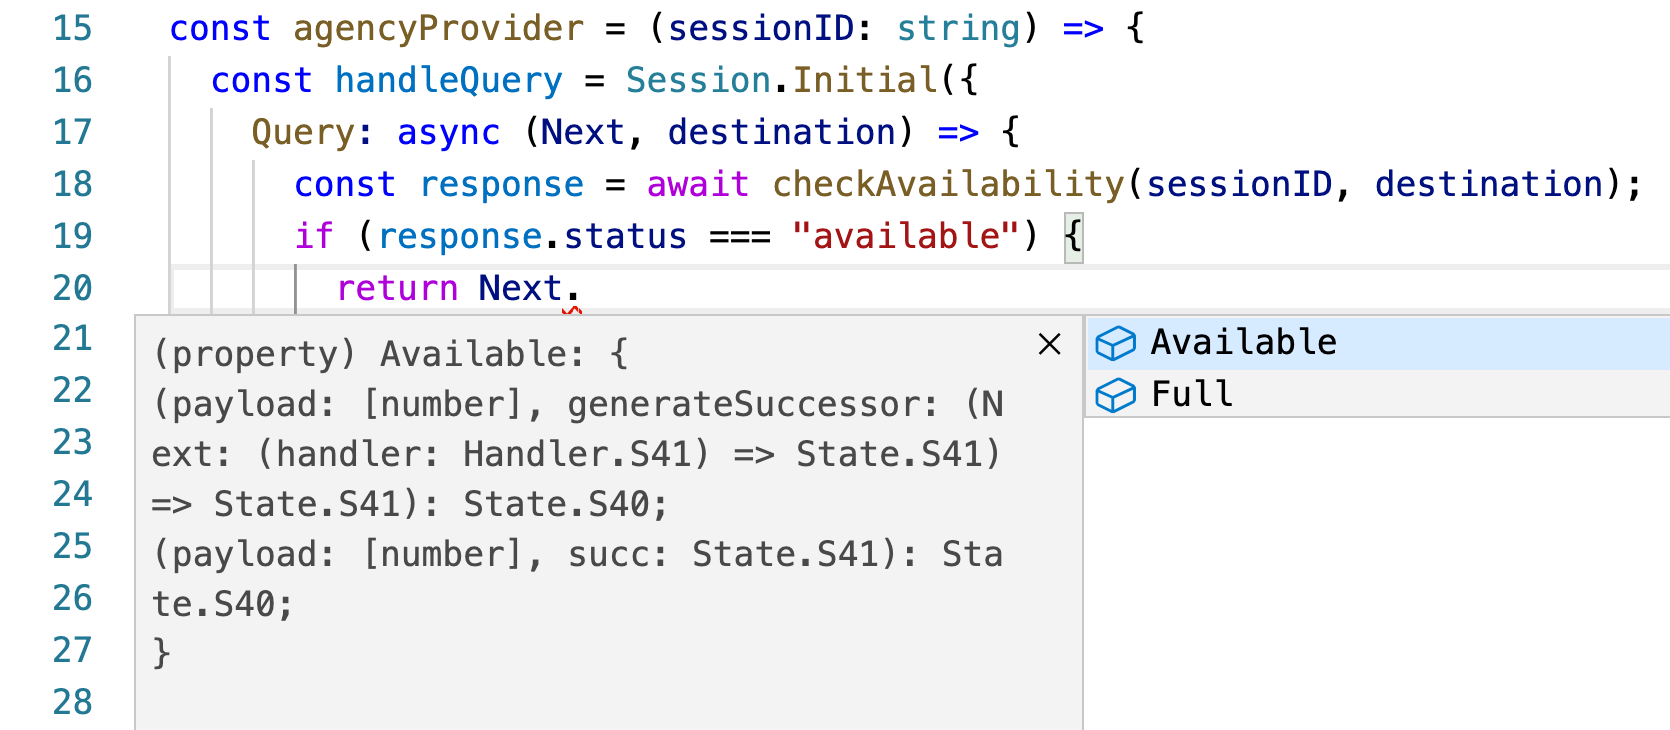Click the highlighted opening brace on line 19

click(1073, 236)
